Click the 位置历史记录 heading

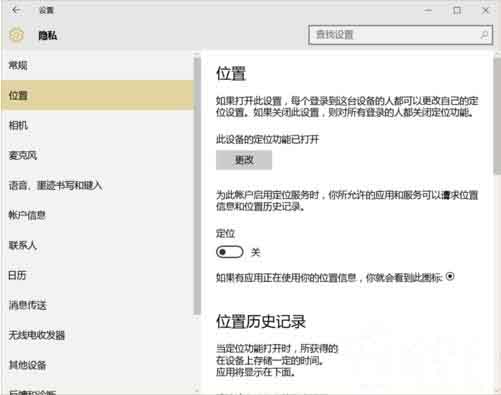pyautogui.click(x=261, y=322)
